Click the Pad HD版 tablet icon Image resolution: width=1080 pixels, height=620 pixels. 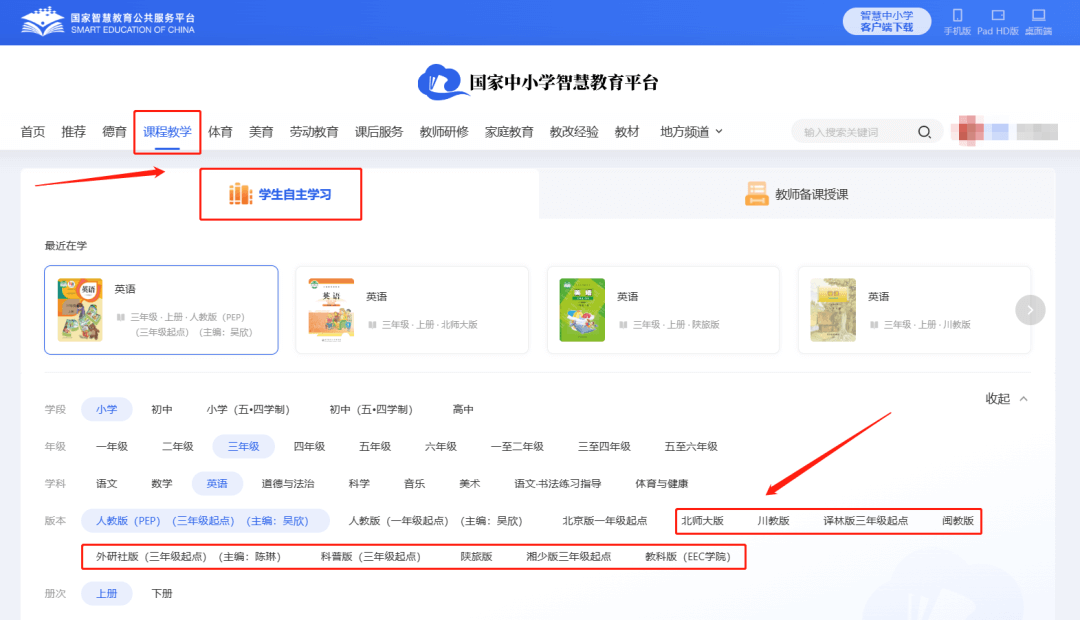coord(997,16)
